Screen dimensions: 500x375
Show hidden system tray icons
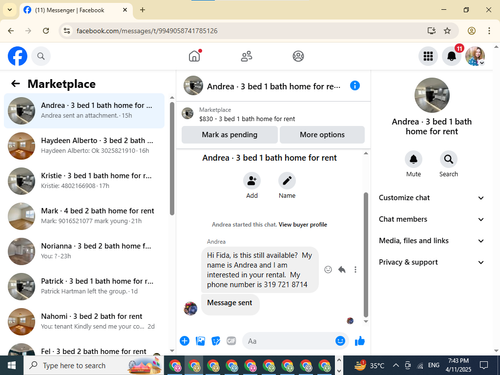(396, 365)
